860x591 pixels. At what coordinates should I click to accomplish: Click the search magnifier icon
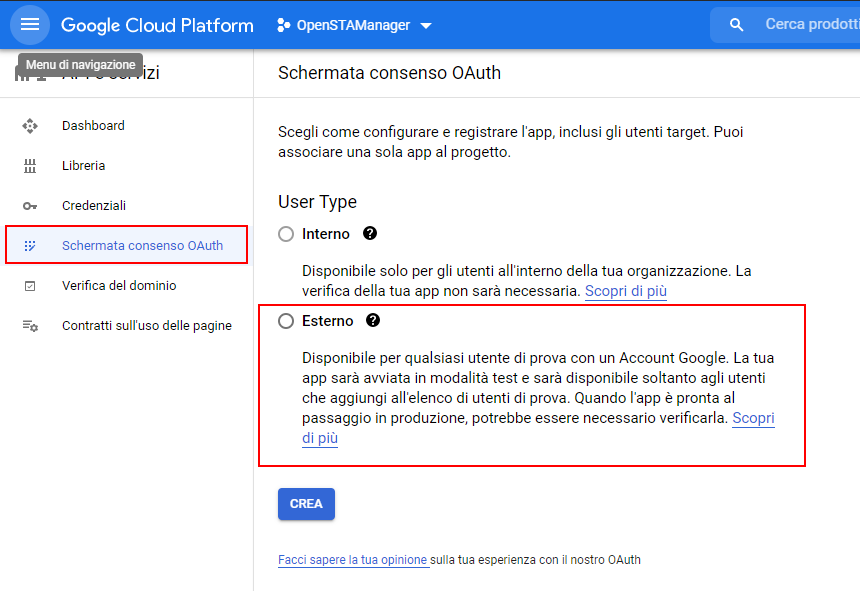pos(737,25)
